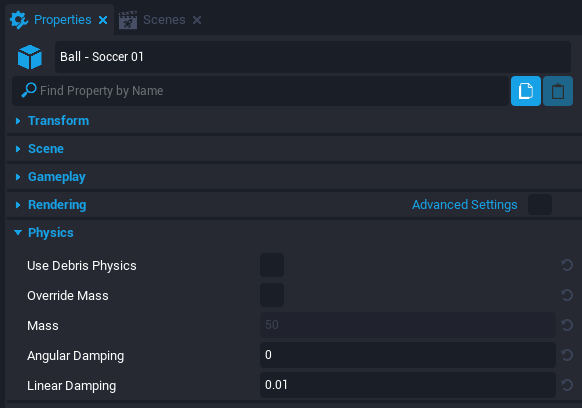Reset Use Debris Physics to default

pyautogui.click(x=567, y=265)
